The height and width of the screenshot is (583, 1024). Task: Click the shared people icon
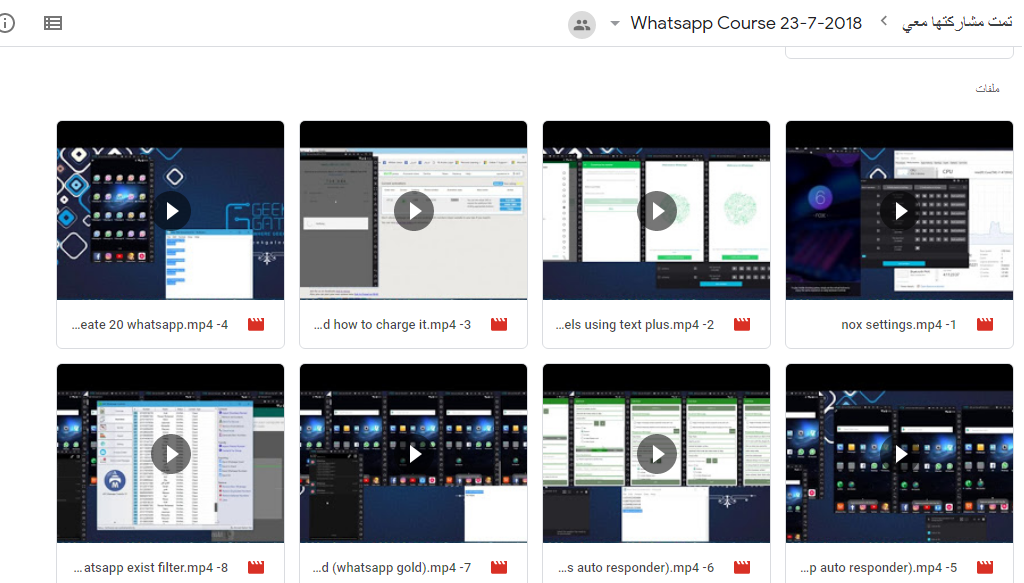click(x=582, y=25)
